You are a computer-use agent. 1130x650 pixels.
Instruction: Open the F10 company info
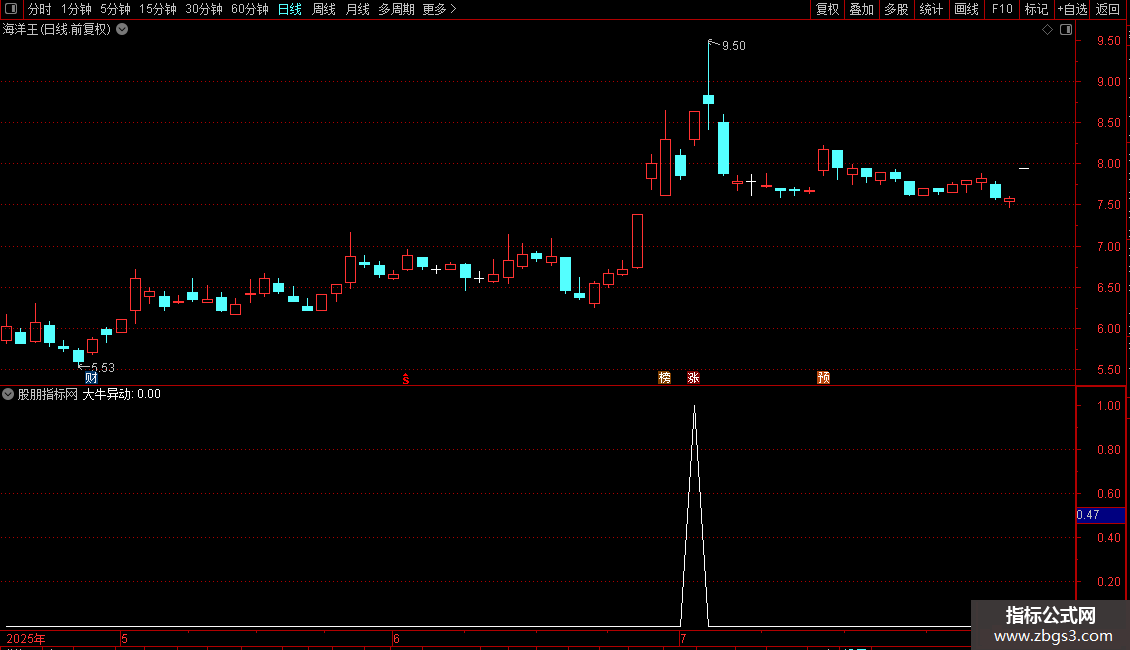pyautogui.click(x=1002, y=9)
